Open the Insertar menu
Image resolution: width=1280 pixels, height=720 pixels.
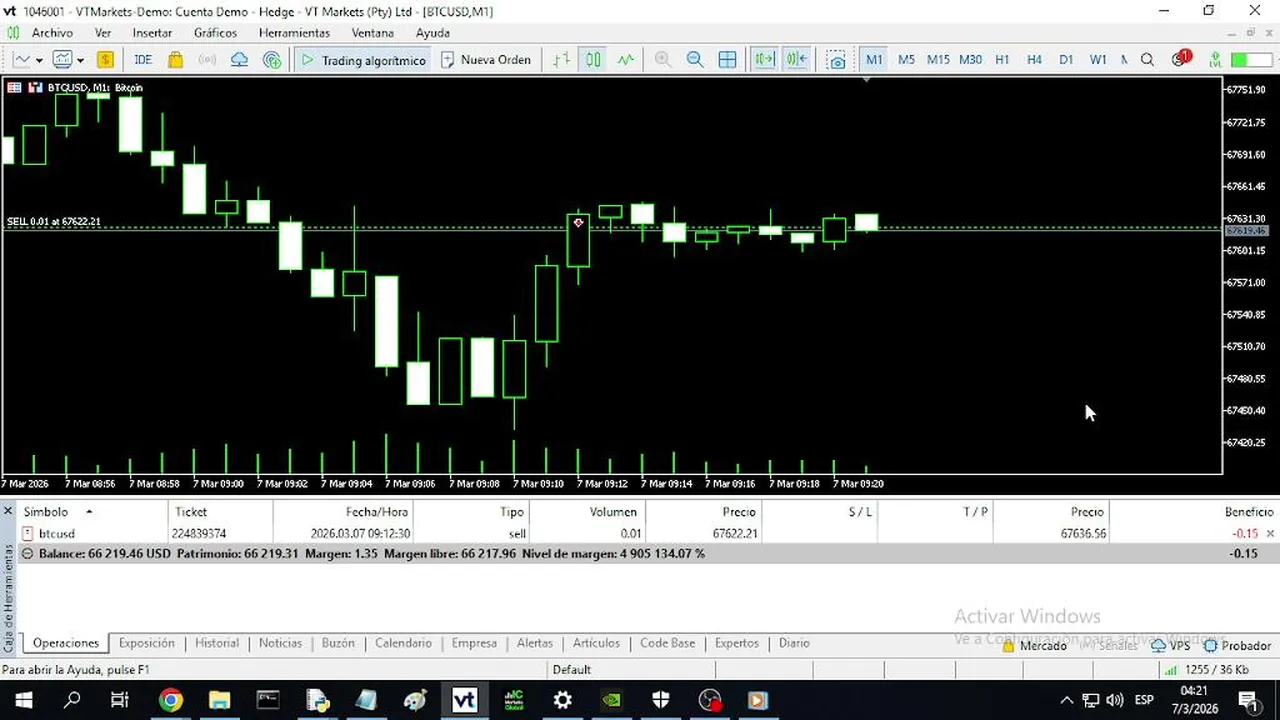pos(152,33)
